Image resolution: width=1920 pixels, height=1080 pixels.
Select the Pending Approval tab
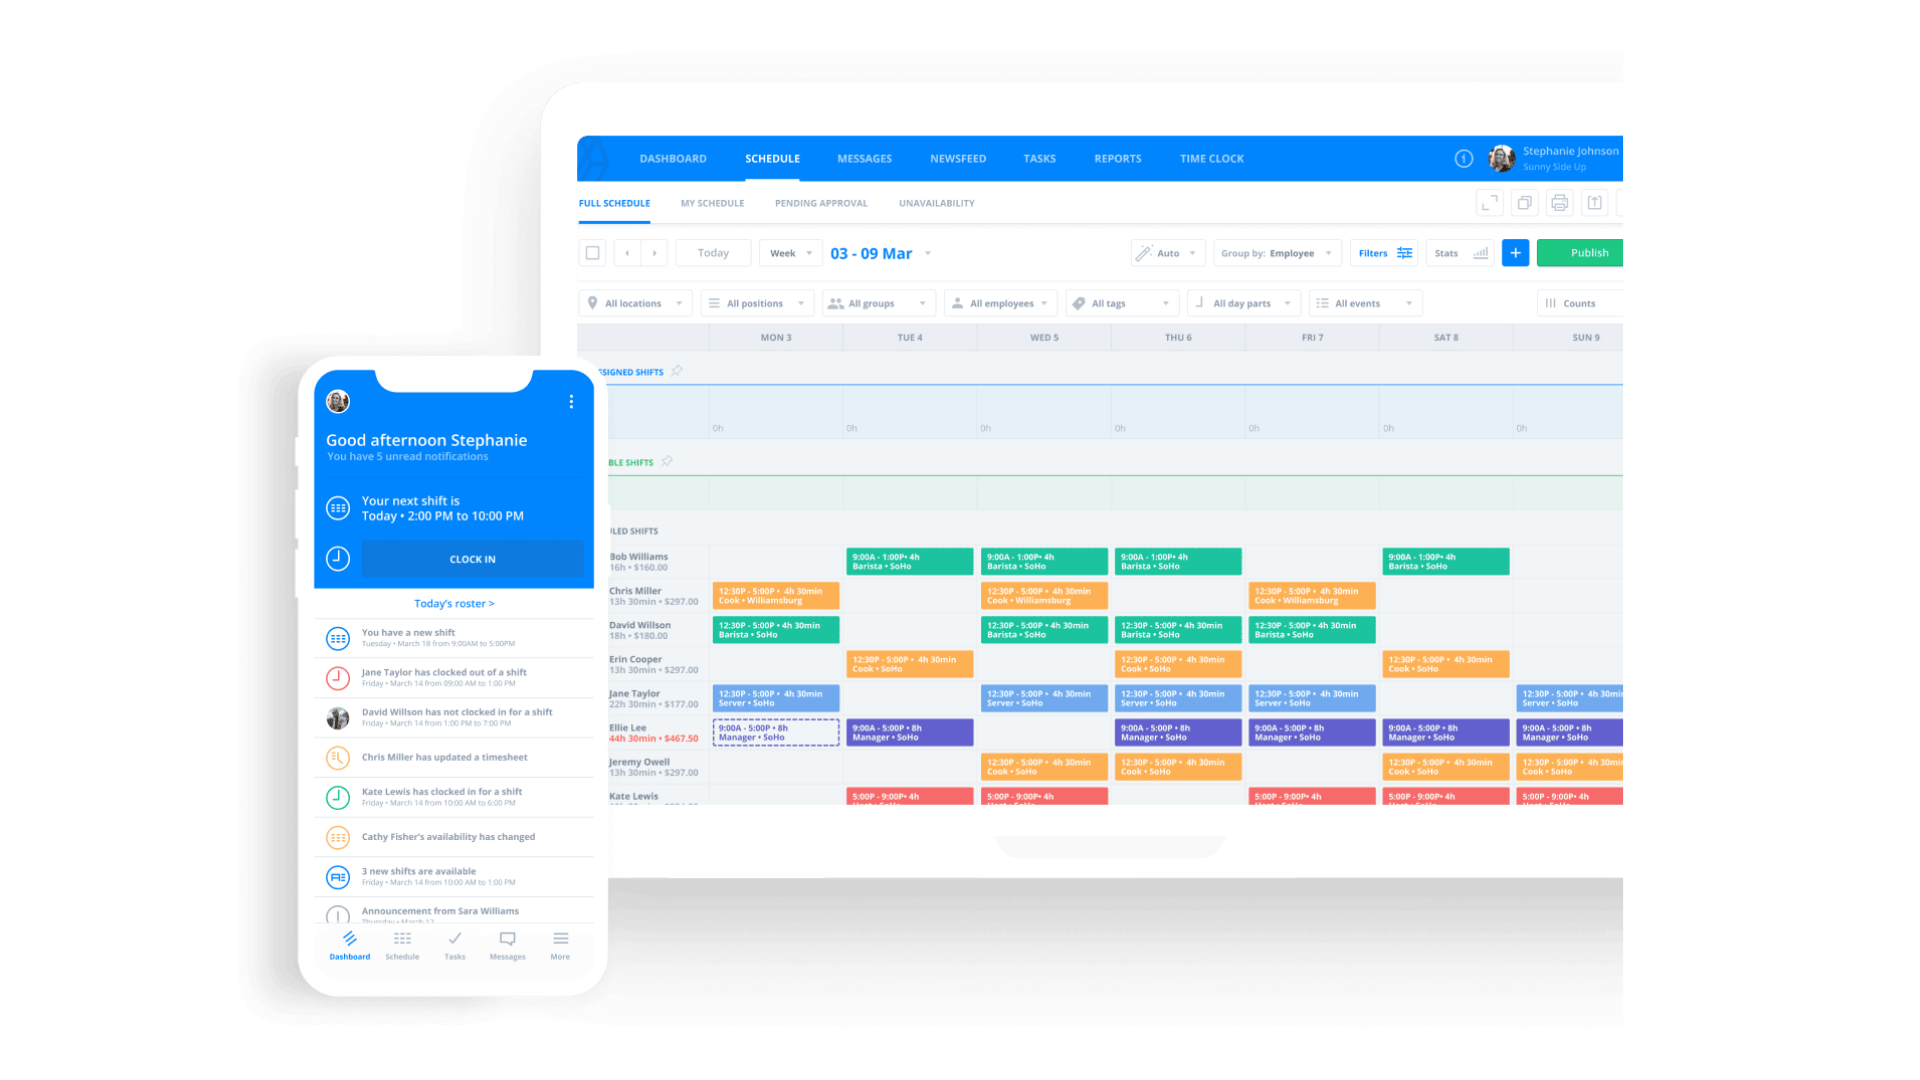pyautogui.click(x=820, y=203)
